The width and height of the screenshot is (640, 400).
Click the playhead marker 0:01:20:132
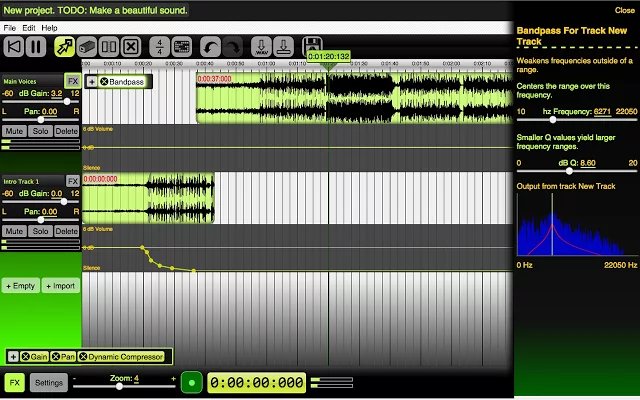pyautogui.click(x=329, y=56)
